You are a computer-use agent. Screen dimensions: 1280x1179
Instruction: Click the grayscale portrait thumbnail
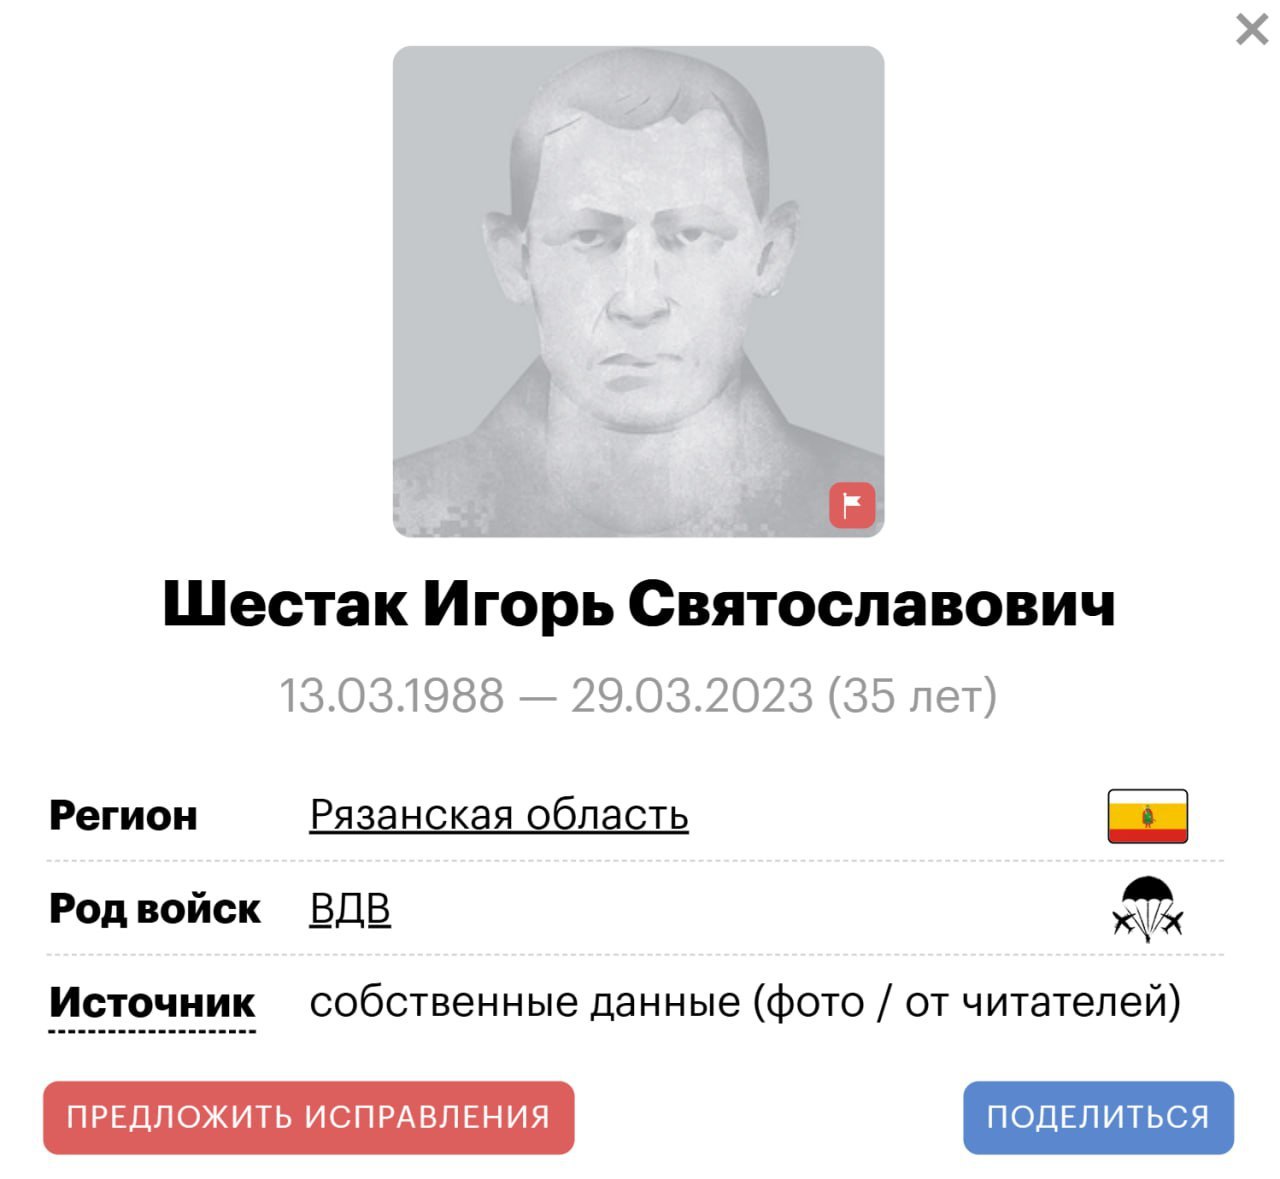click(638, 291)
